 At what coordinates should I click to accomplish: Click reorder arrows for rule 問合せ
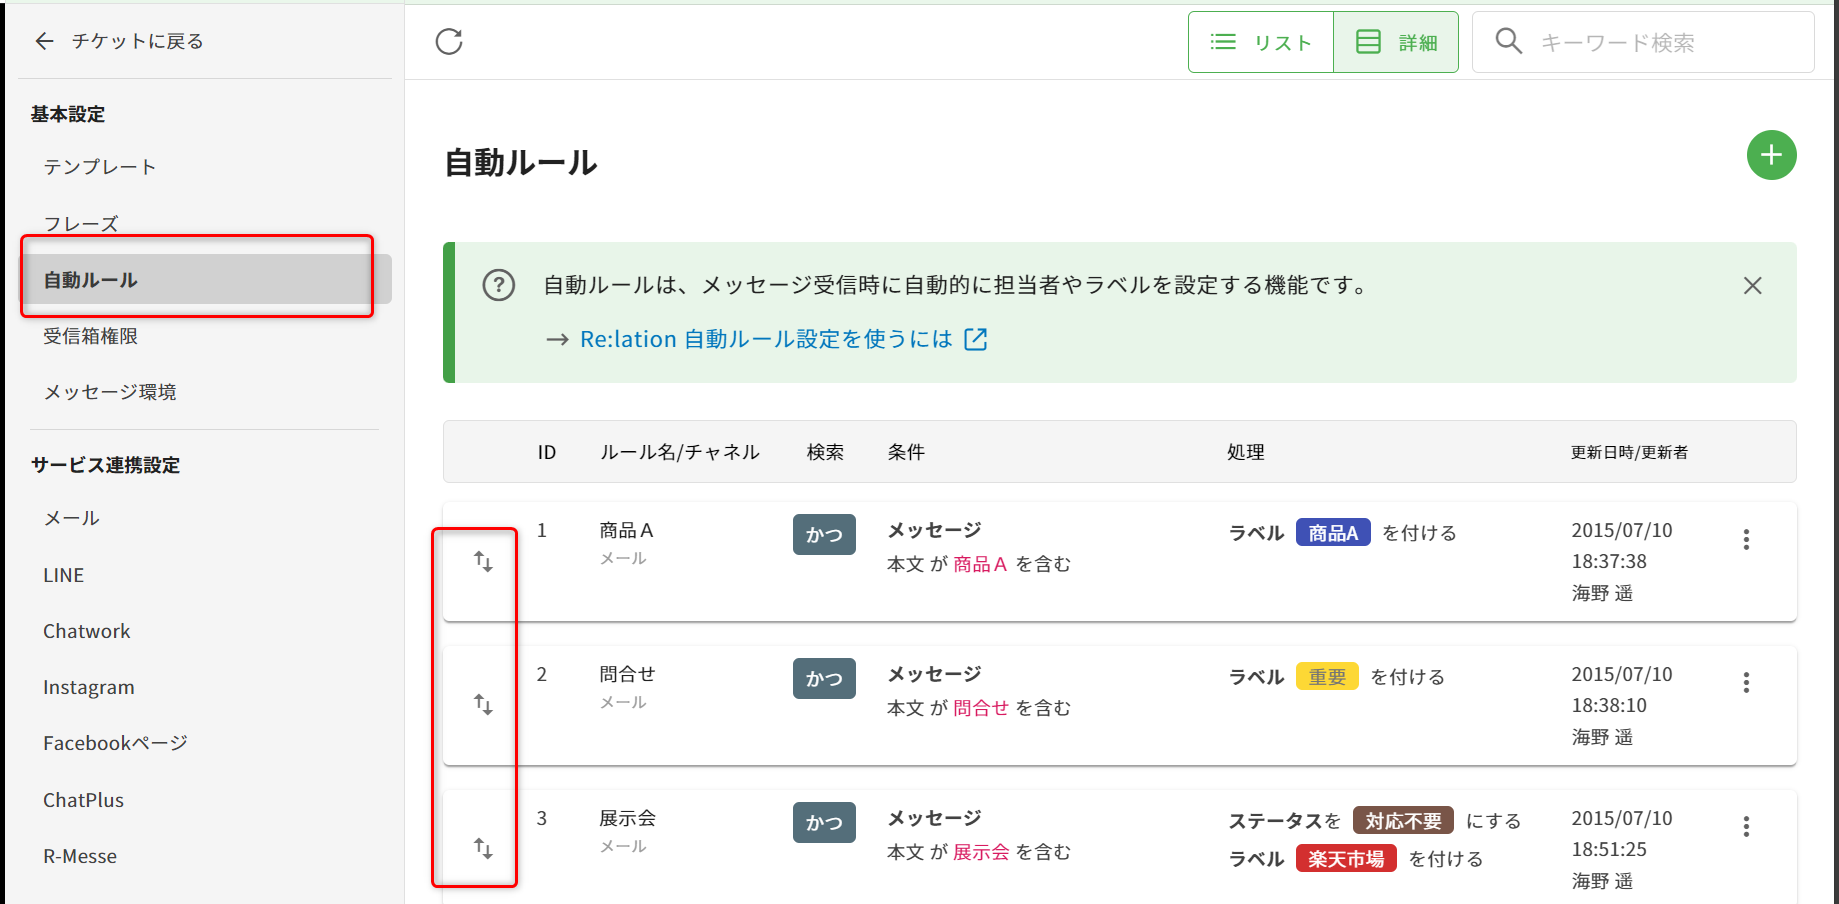click(483, 705)
